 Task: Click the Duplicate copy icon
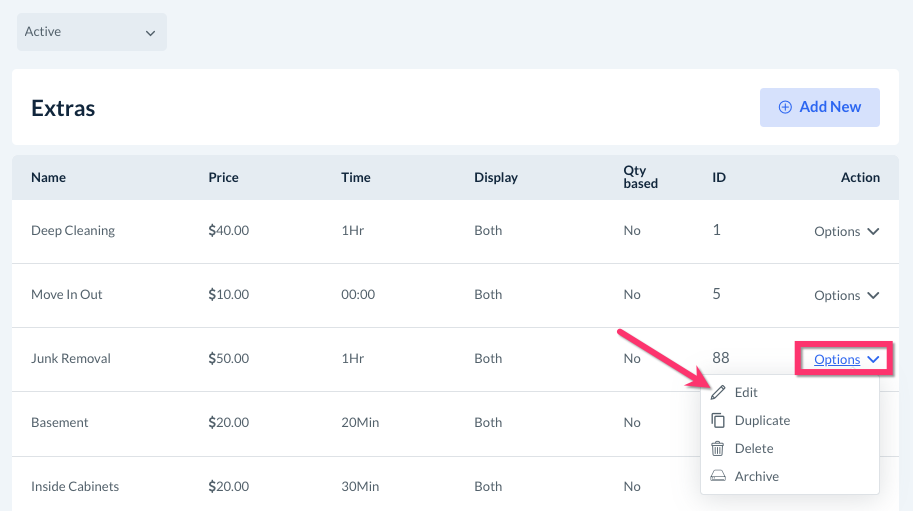click(x=718, y=421)
